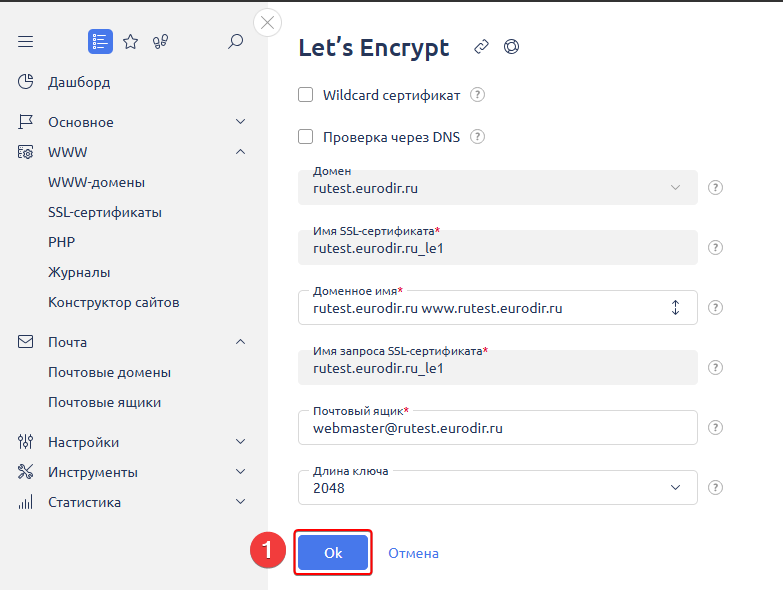Screen dimensions: 783x590
Task: Click the hamburger menu icon
Action: pos(26,42)
